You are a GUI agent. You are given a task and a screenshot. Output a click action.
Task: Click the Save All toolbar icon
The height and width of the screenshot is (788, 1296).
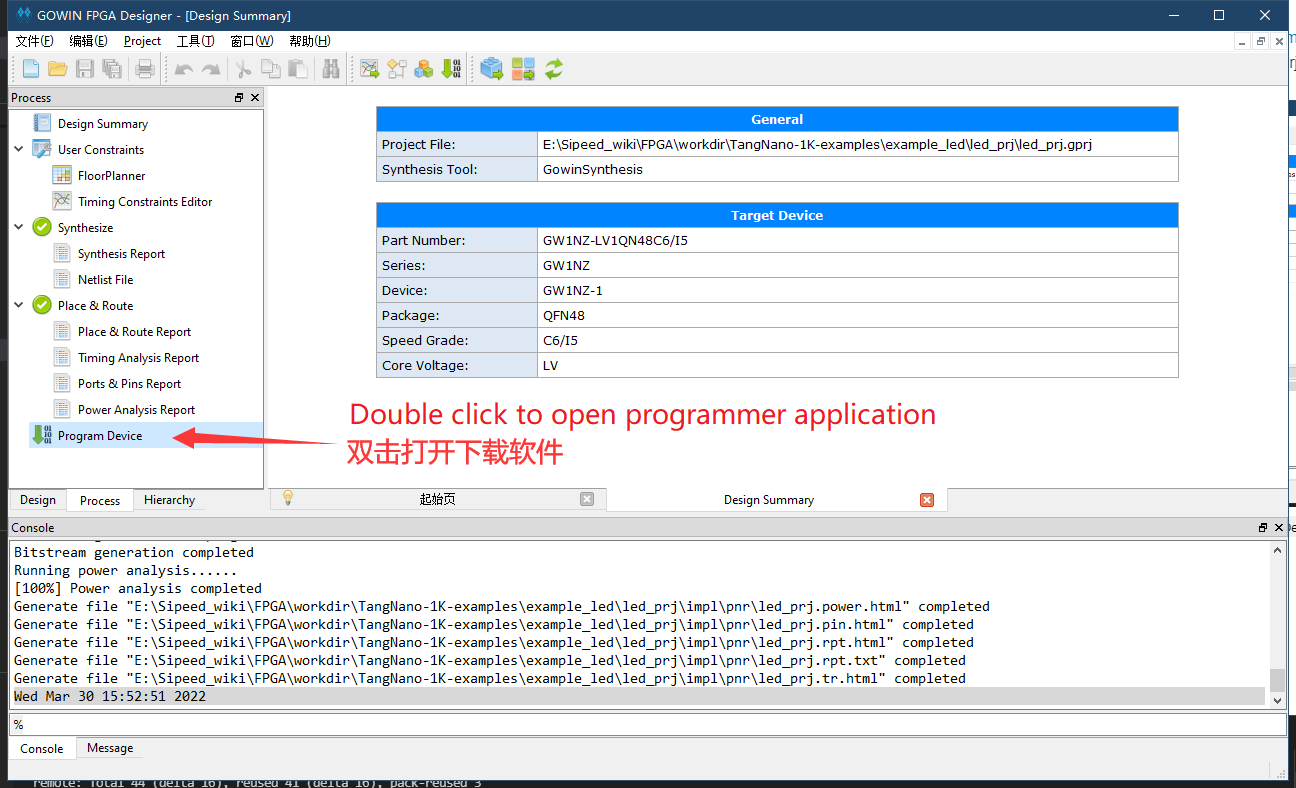click(x=112, y=69)
